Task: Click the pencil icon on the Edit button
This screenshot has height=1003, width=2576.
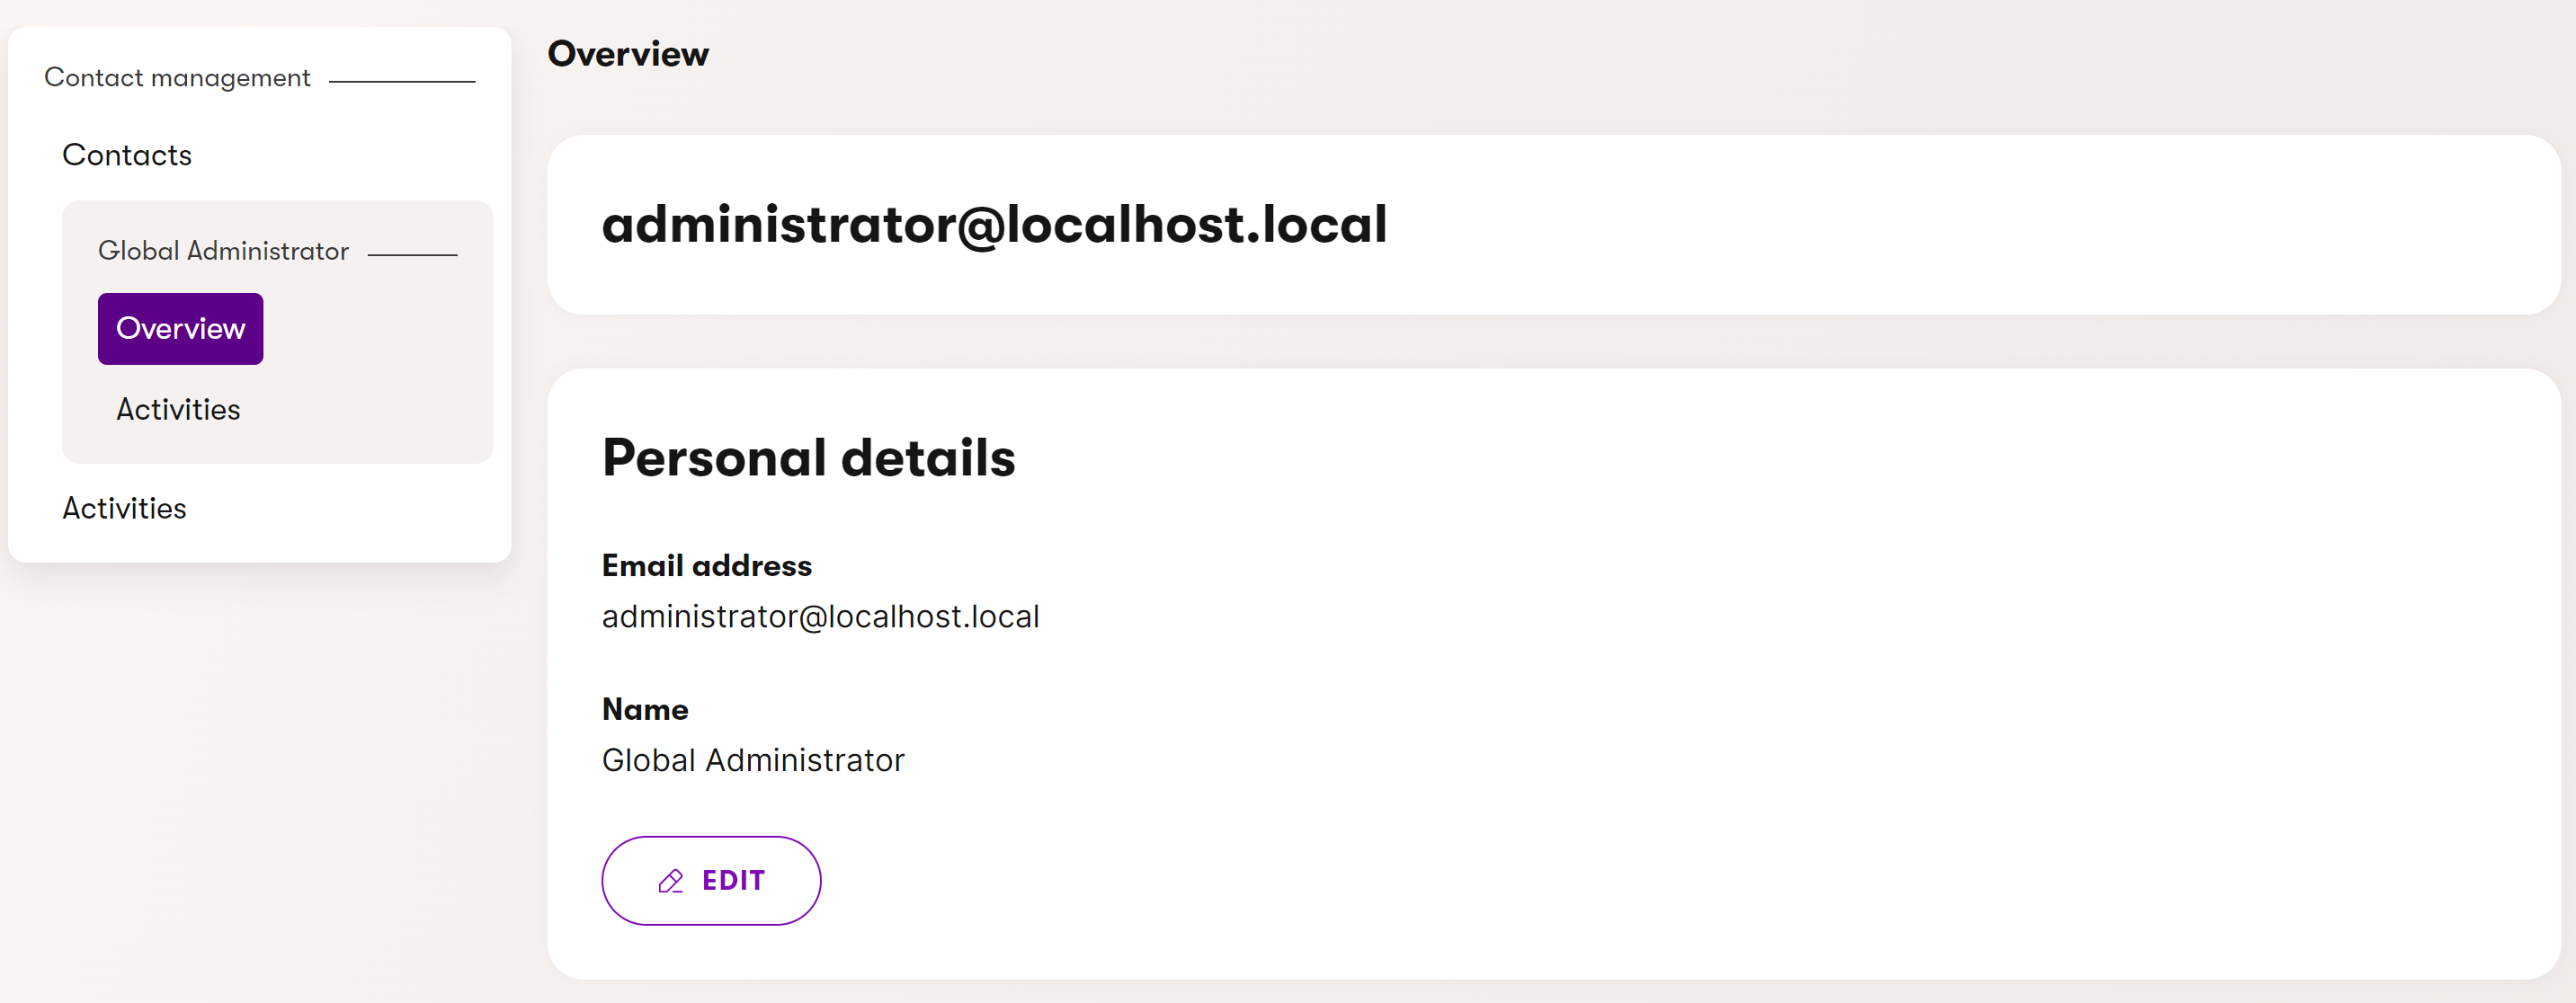Action: click(670, 881)
